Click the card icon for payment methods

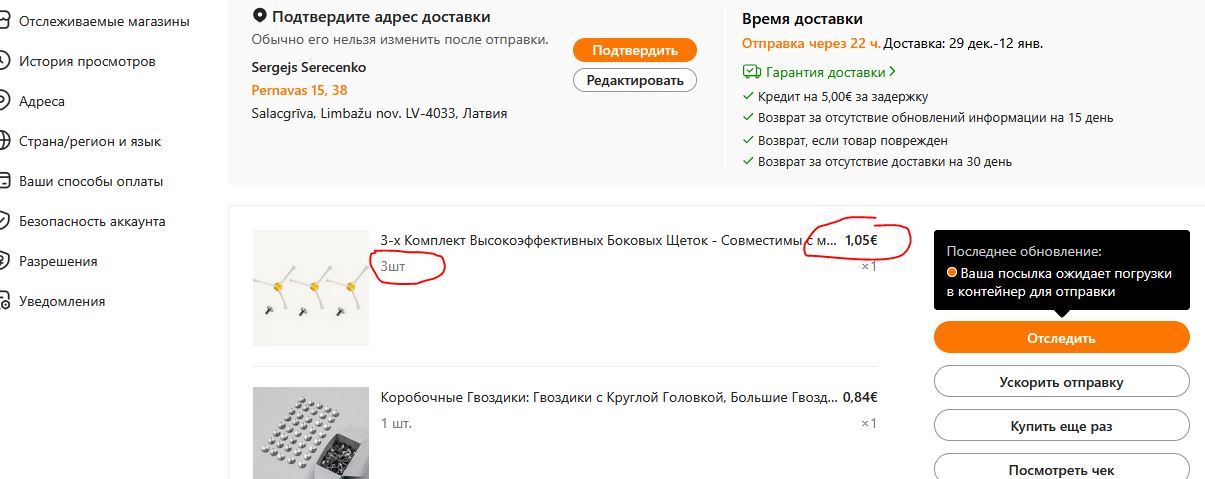coord(3,181)
